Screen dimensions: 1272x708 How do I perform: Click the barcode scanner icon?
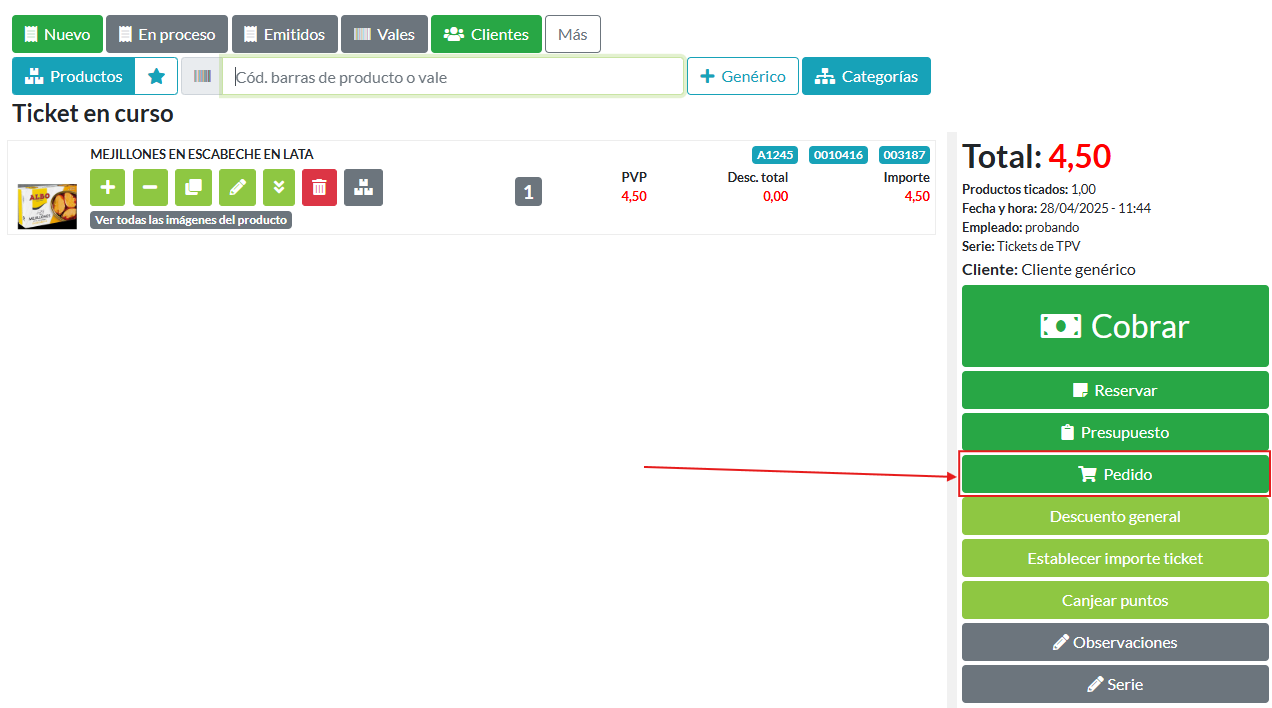[x=201, y=76]
